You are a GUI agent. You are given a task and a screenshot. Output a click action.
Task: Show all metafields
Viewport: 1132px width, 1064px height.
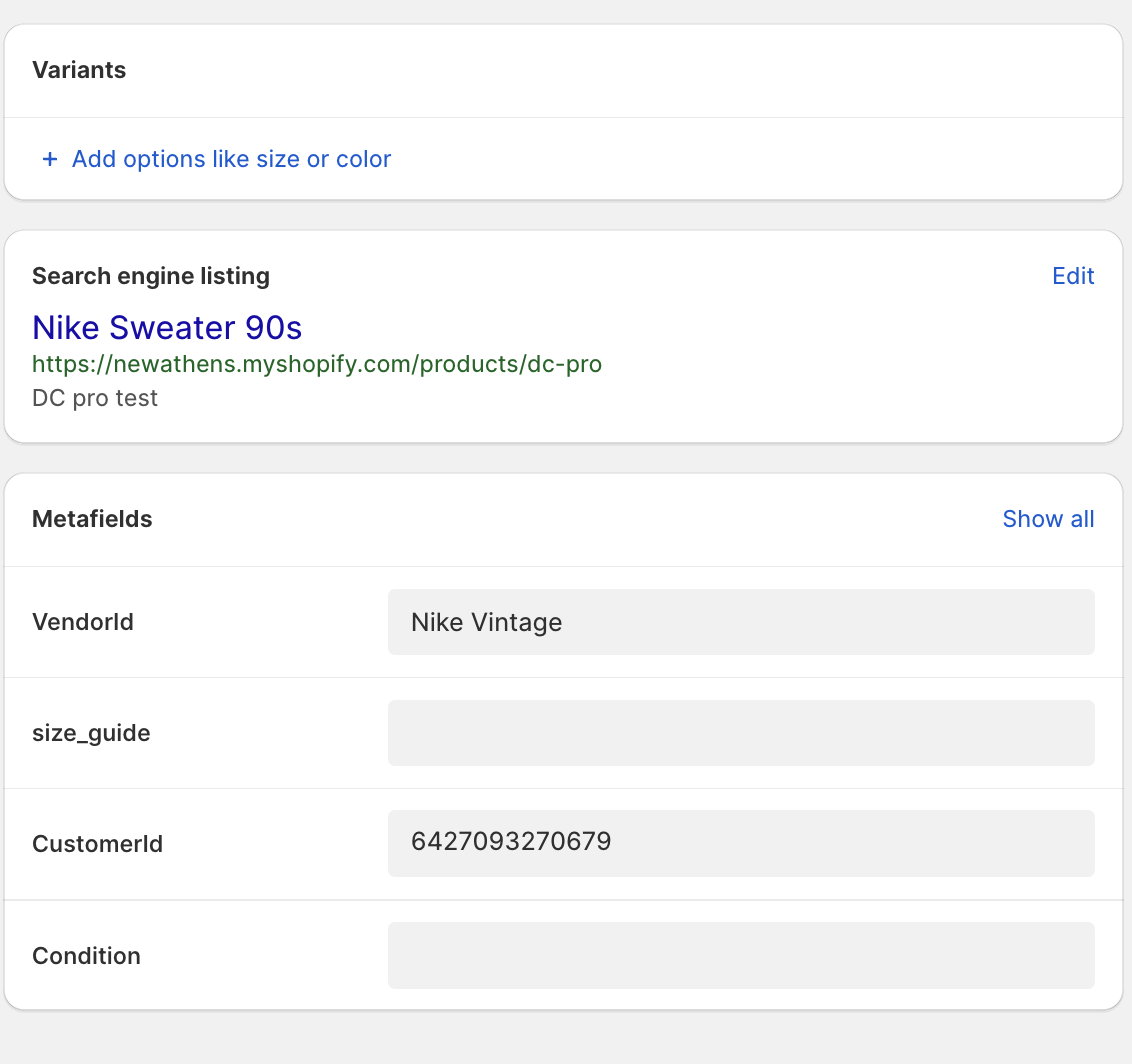pyautogui.click(x=1048, y=519)
